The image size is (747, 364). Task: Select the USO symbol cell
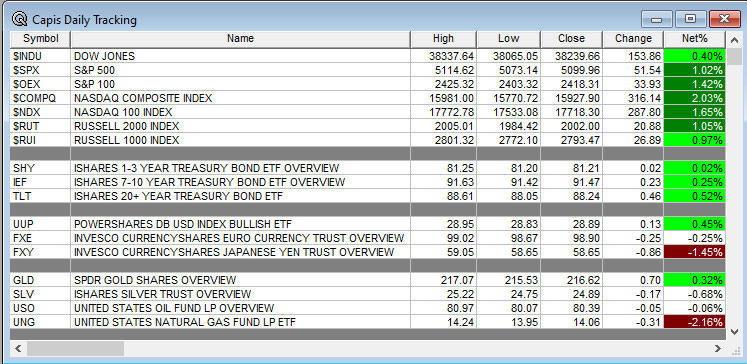(40, 308)
